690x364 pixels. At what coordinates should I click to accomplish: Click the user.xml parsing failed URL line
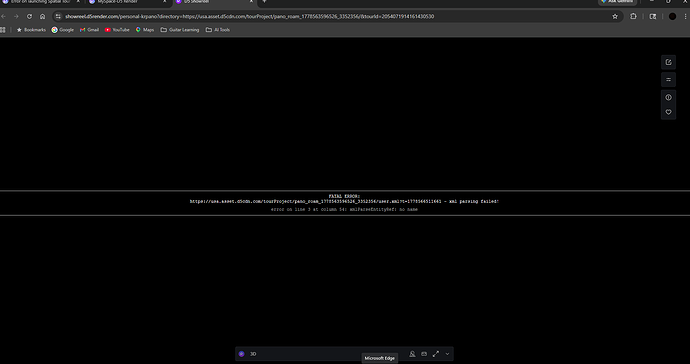pos(344,202)
